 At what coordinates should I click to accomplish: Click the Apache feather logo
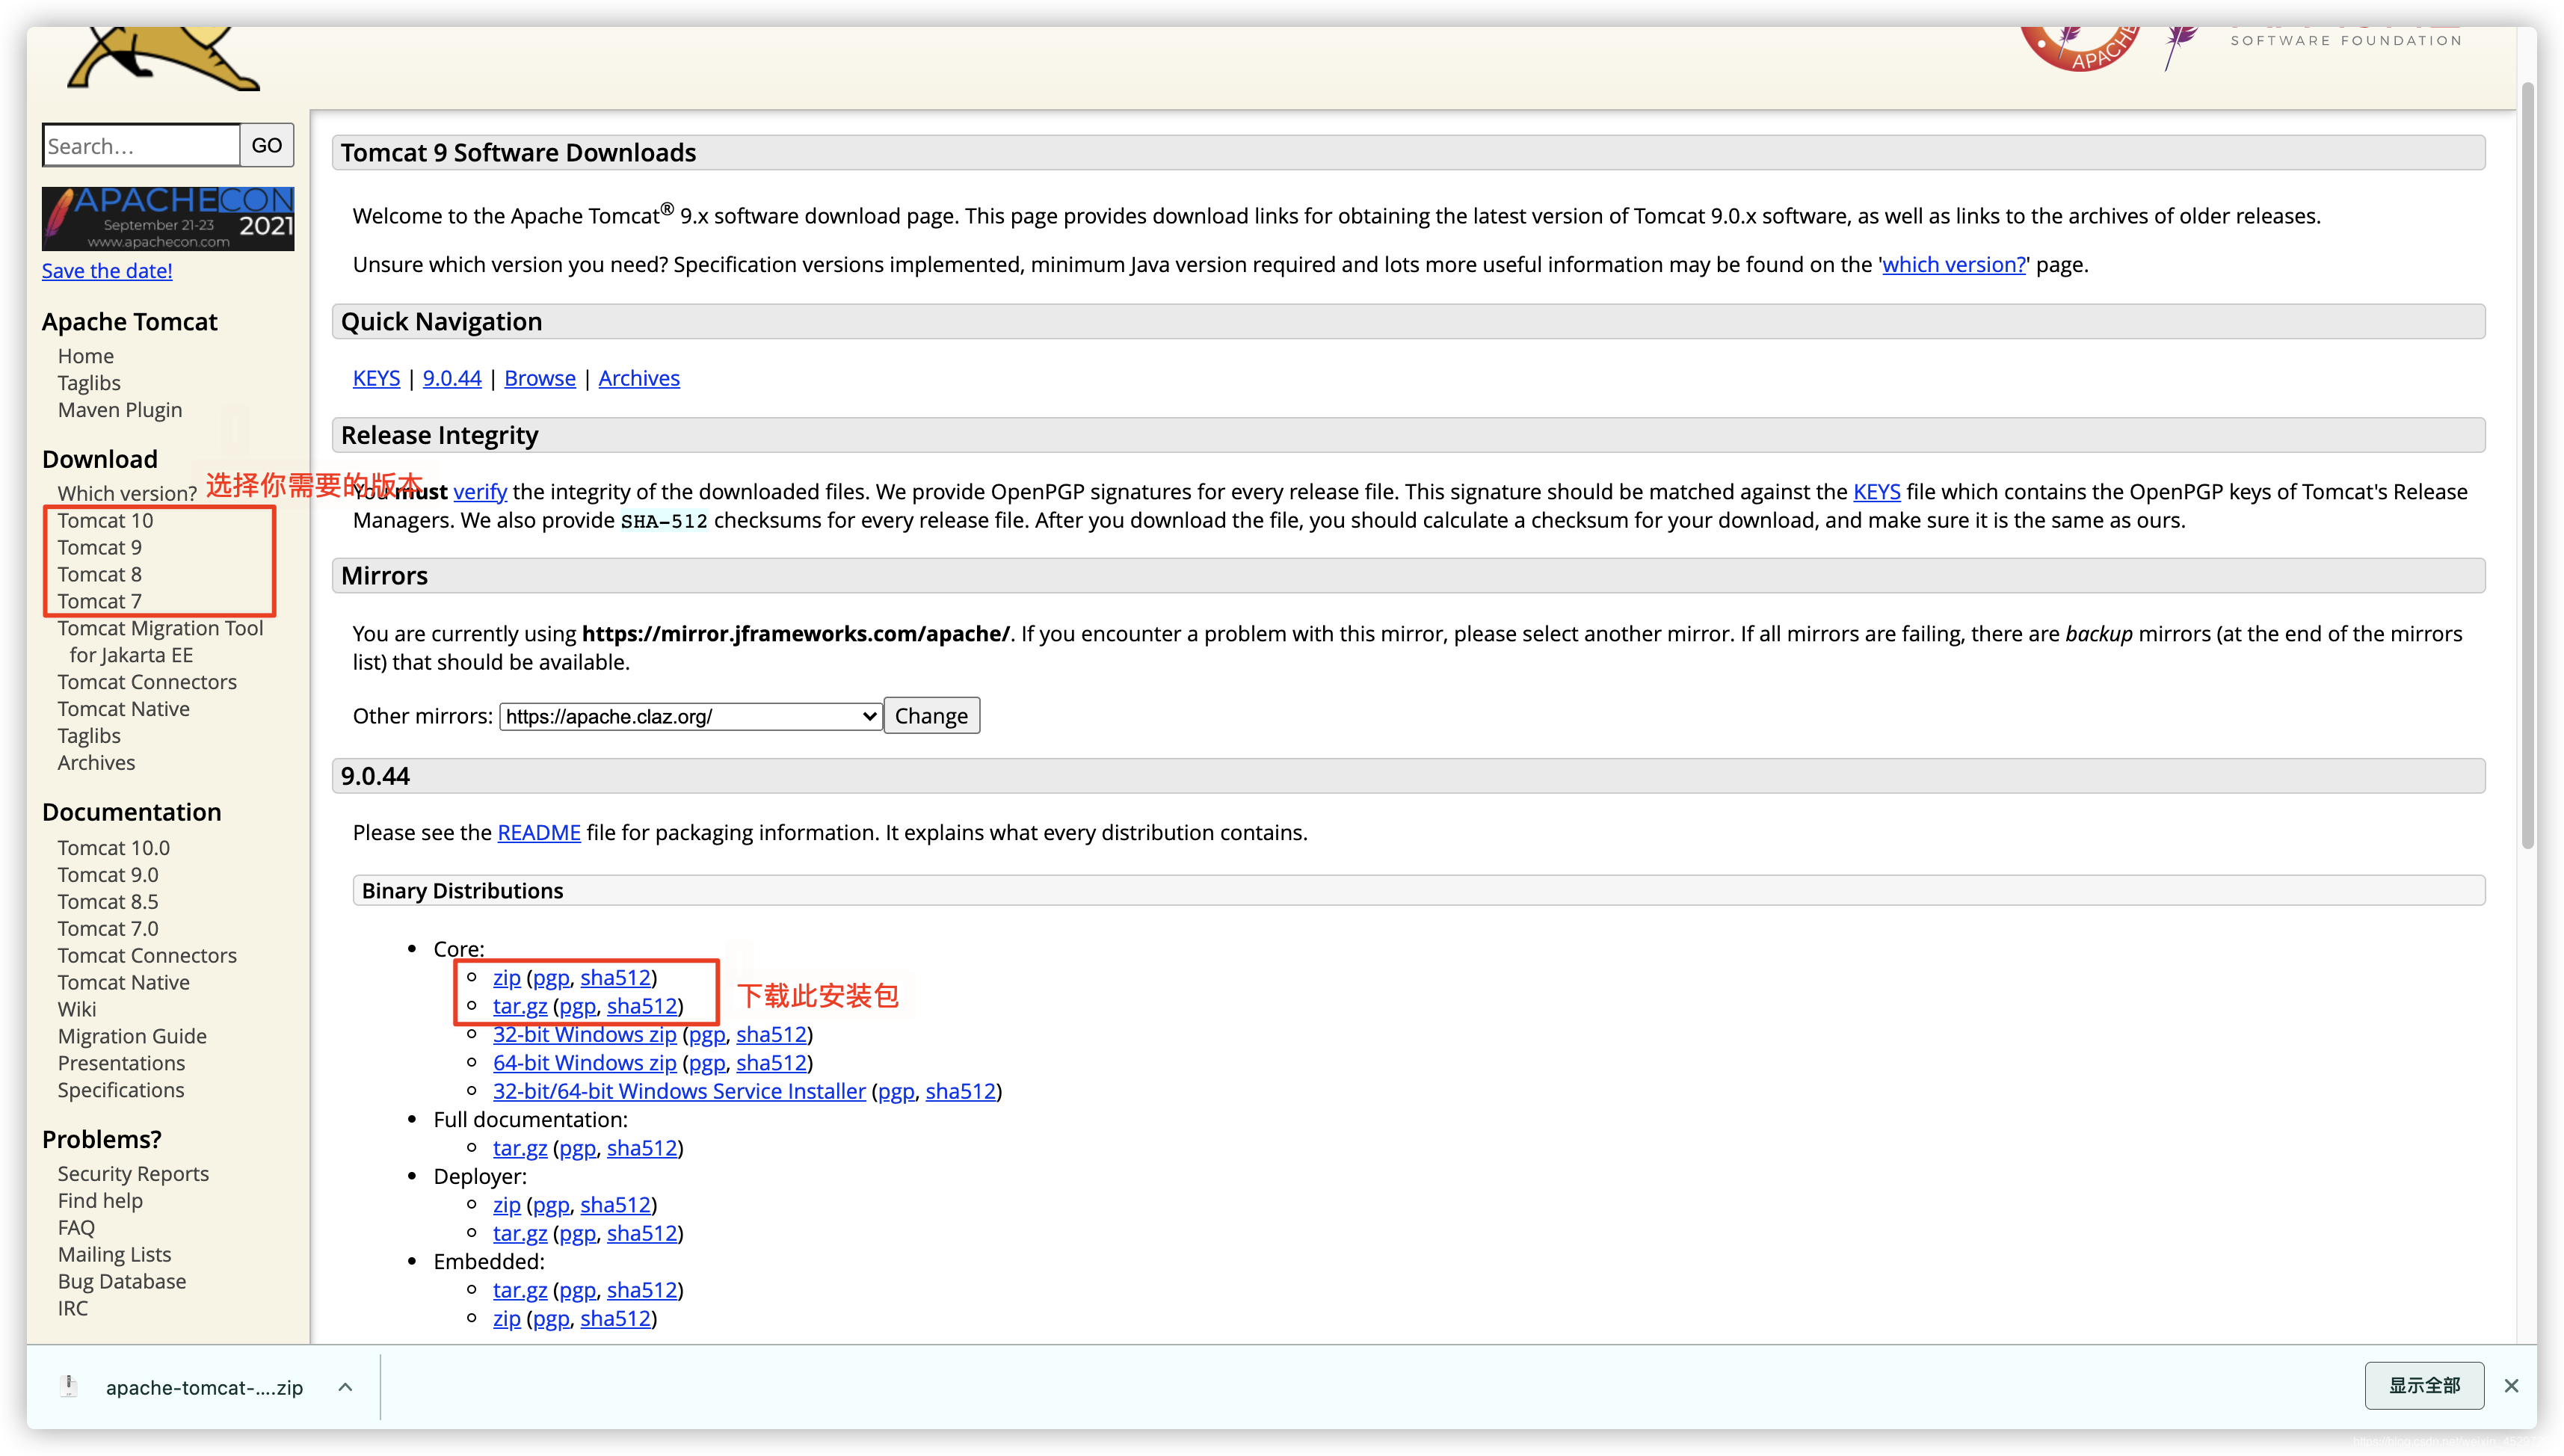[x=2180, y=48]
